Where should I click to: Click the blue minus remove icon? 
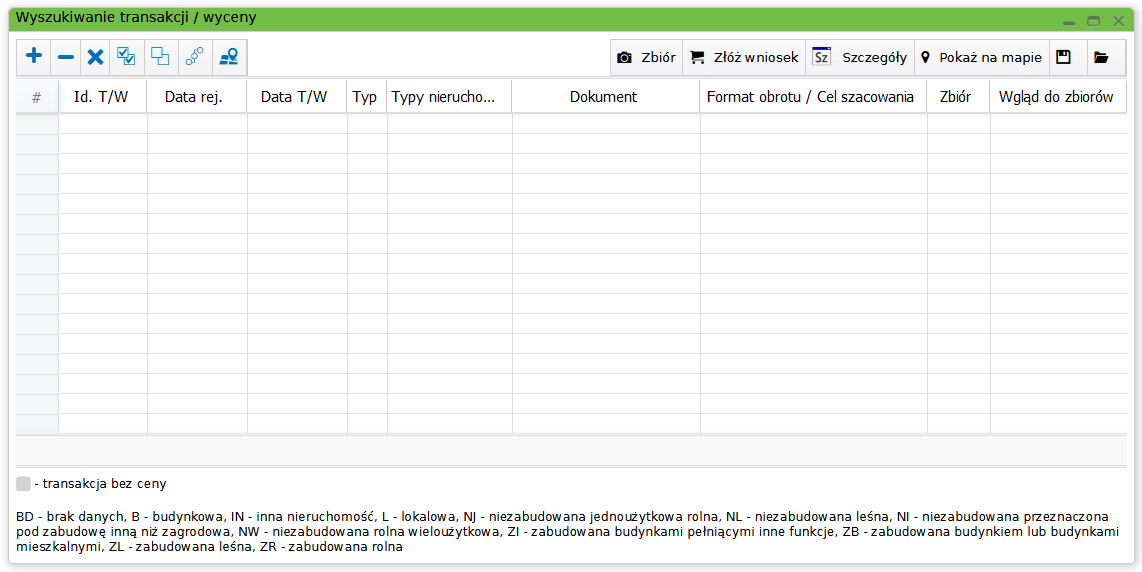[x=66, y=57]
